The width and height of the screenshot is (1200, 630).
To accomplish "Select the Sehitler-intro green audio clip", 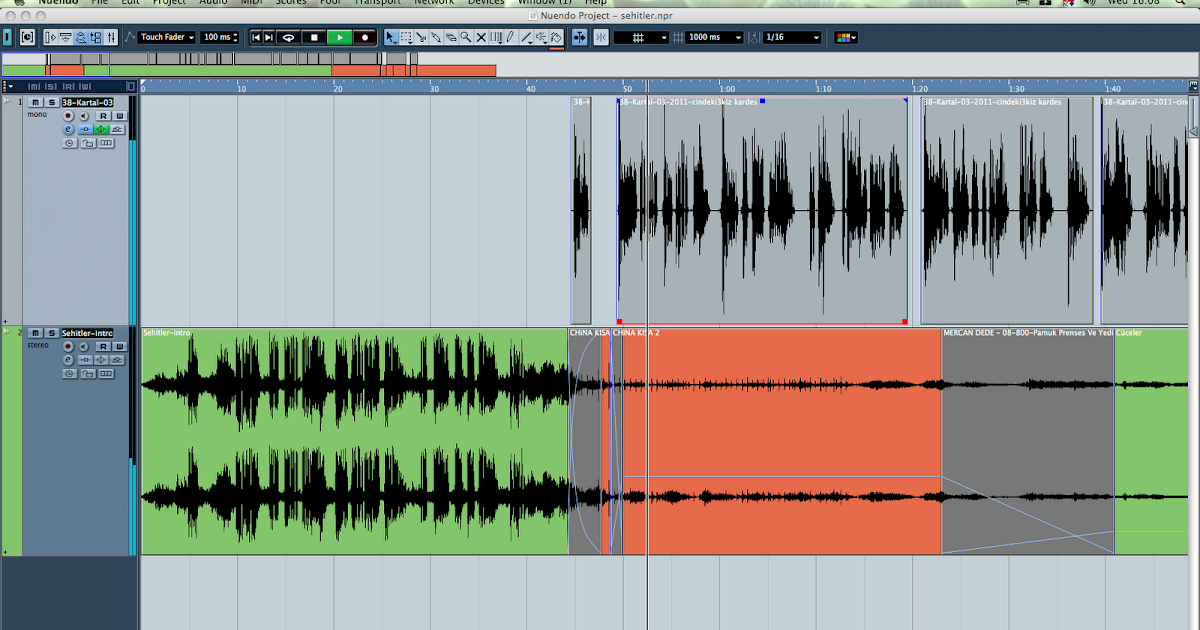I will pyautogui.click(x=355, y=441).
